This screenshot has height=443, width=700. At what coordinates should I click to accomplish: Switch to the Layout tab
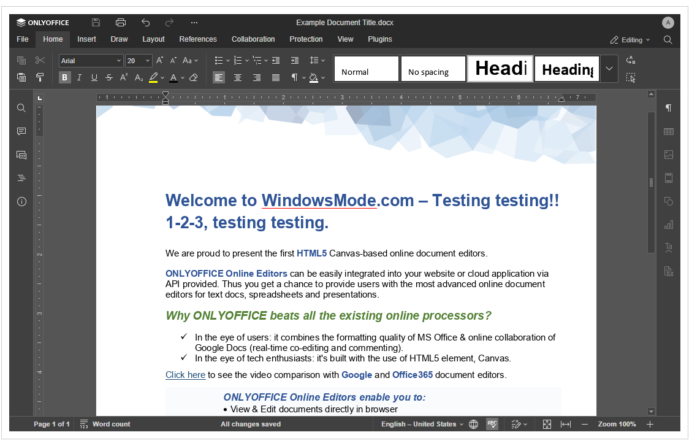click(154, 39)
